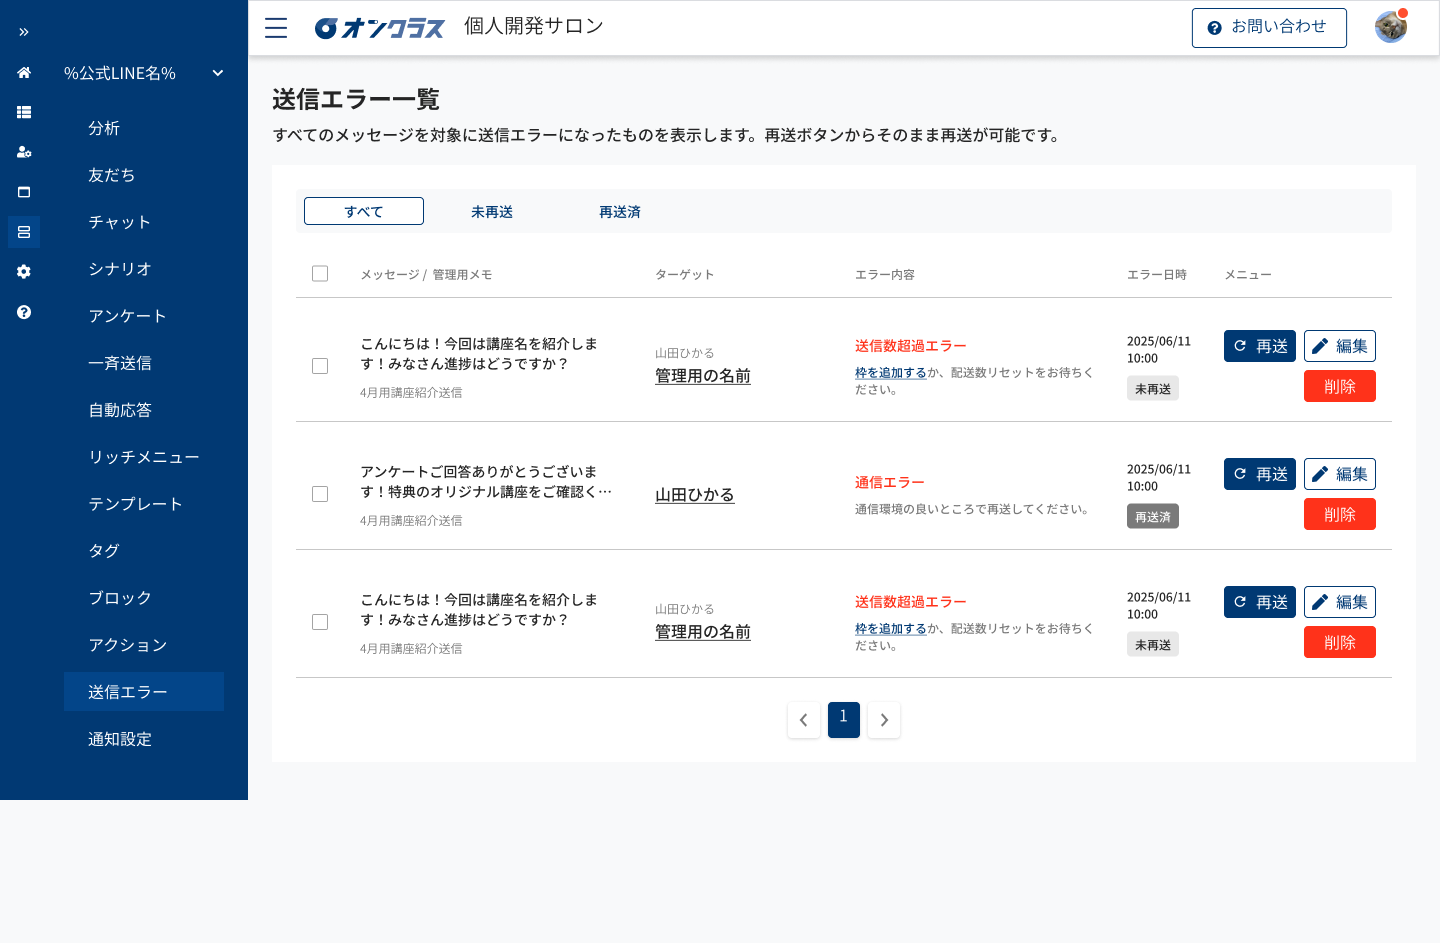Check the checkbox for the 通信エラー row
1440x943 pixels.
click(x=320, y=494)
